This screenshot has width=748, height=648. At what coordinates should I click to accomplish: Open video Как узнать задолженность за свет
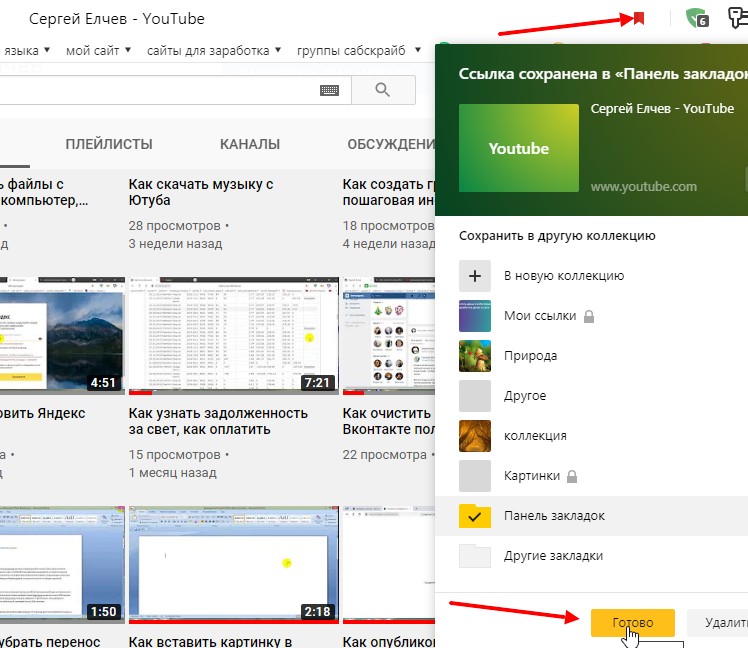[x=218, y=421]
